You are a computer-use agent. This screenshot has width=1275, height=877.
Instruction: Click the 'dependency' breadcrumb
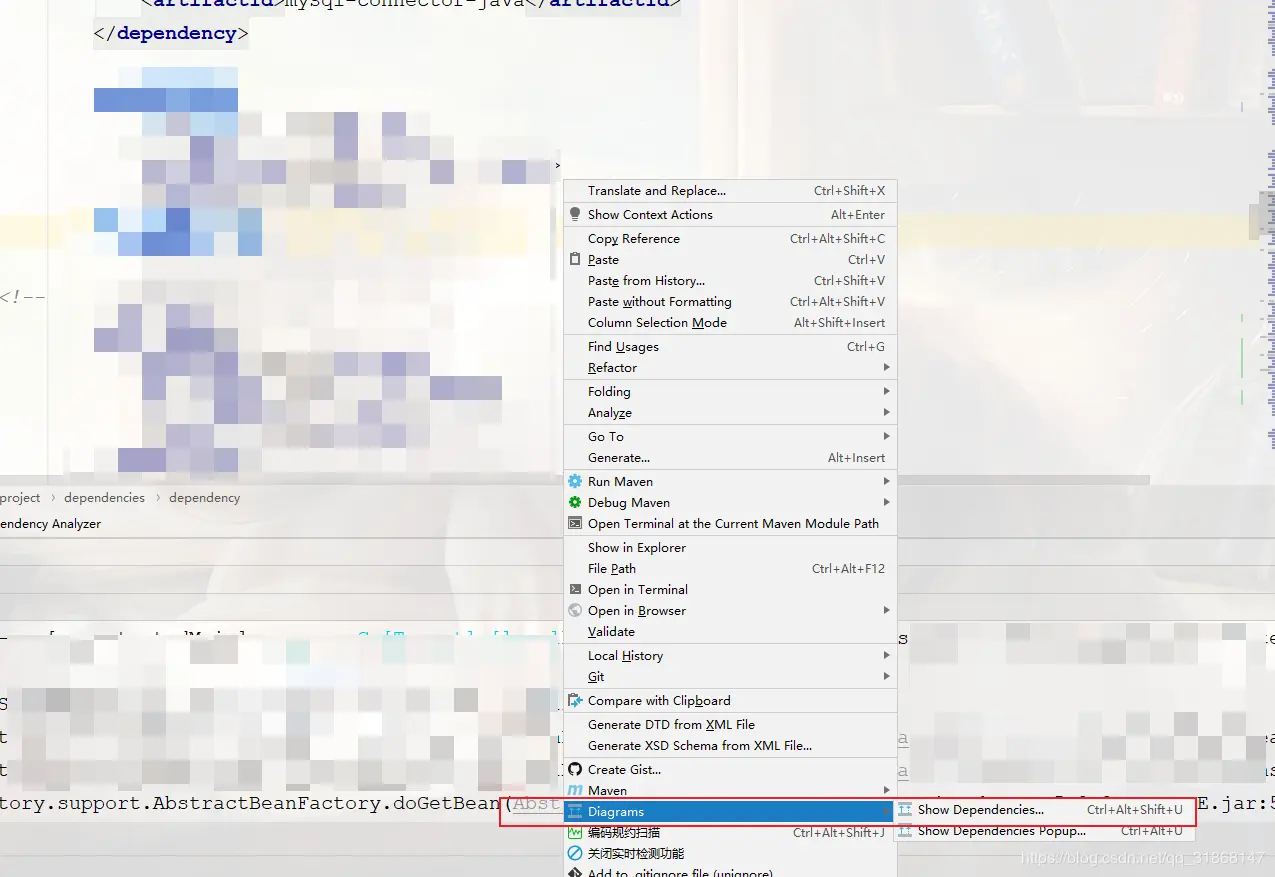click(204, 497)
